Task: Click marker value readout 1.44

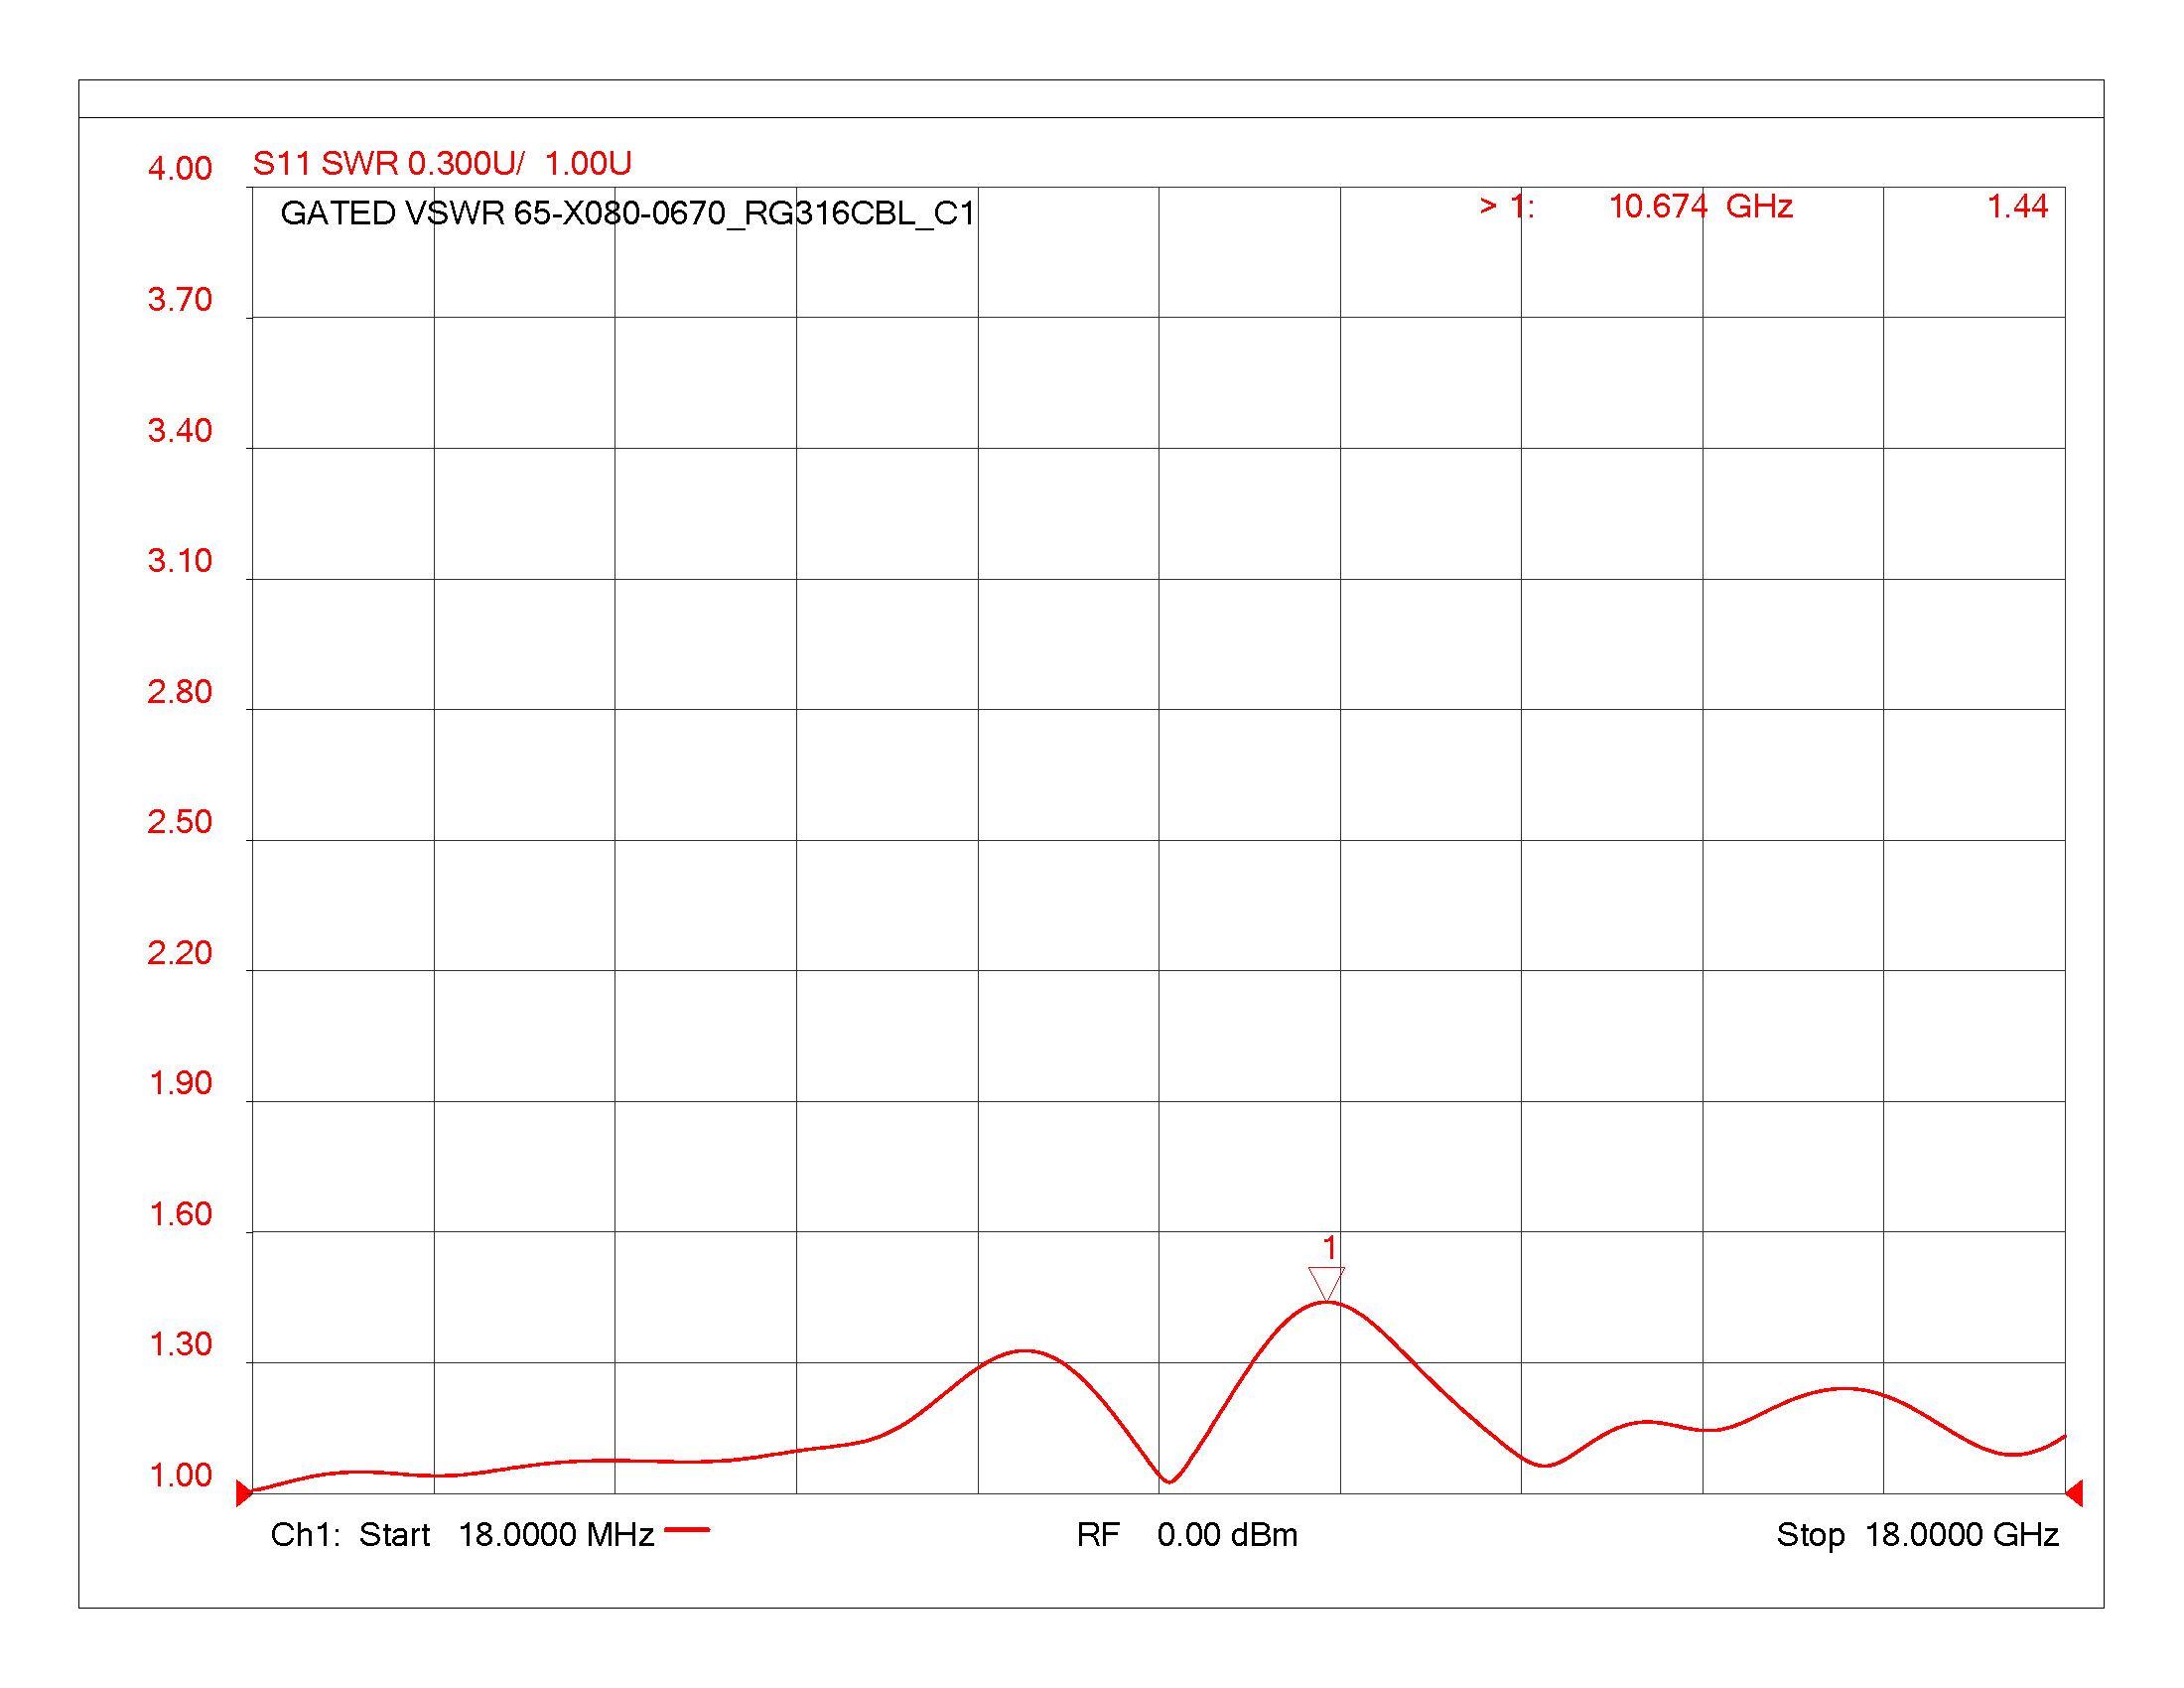Action: tap(2017, 206)
